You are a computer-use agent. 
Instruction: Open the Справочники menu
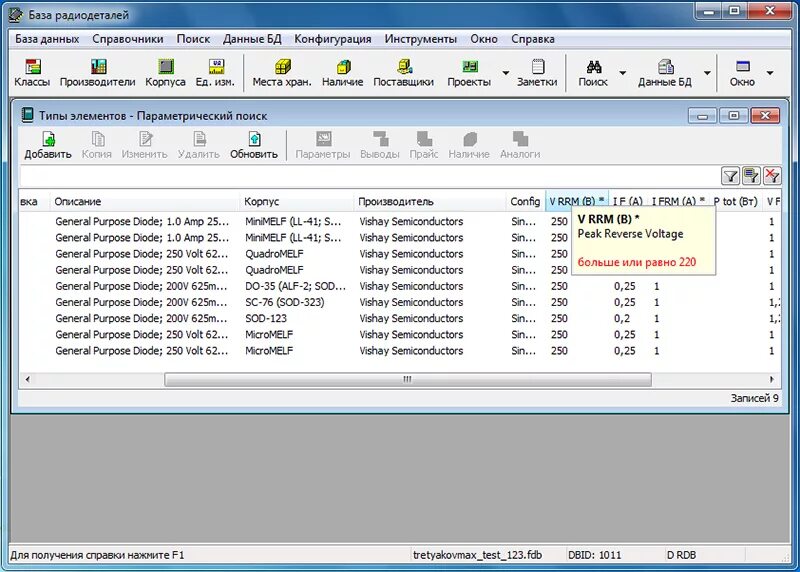pyautogui.click(x=128, y=39)
